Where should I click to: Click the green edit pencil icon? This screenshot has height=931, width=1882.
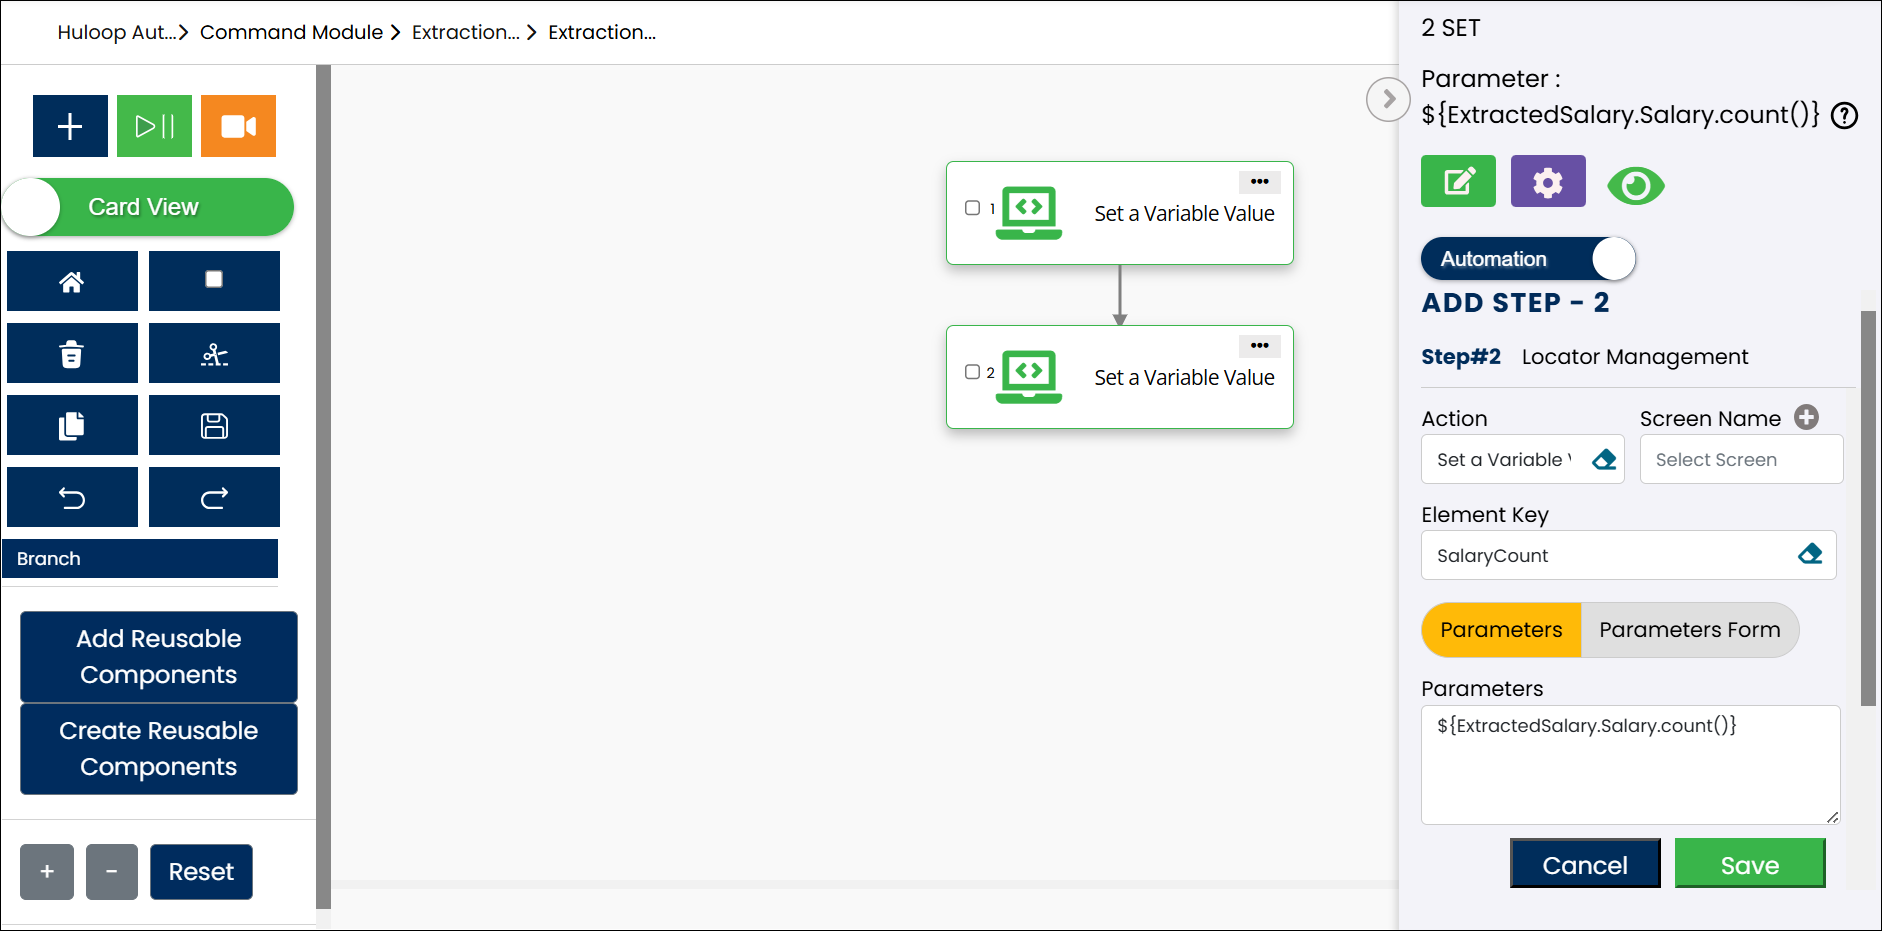[x=1458, y=182]
